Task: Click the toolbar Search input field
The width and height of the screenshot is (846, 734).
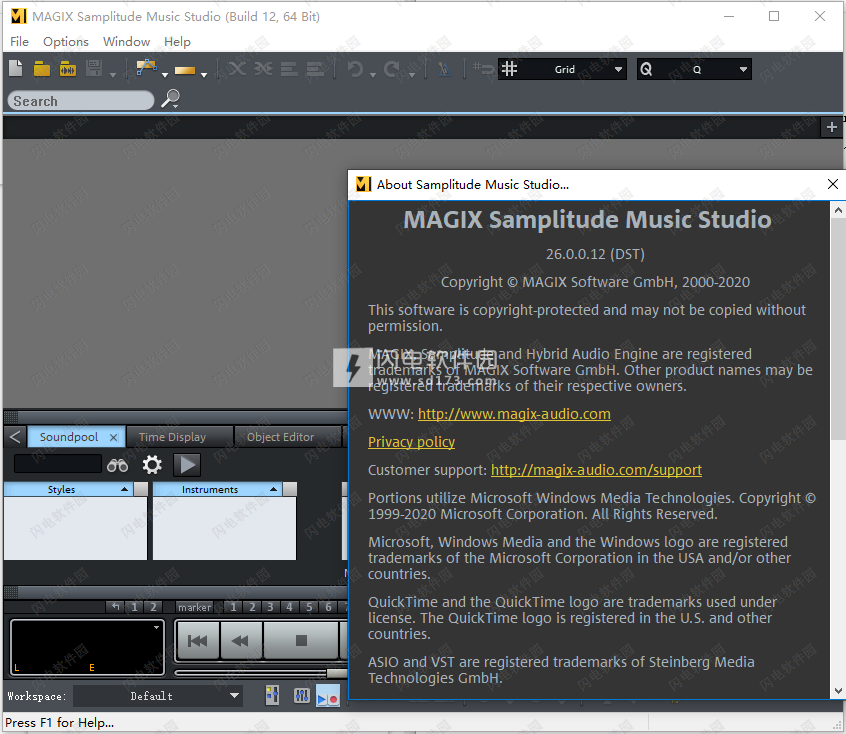Action: [80, 101]
